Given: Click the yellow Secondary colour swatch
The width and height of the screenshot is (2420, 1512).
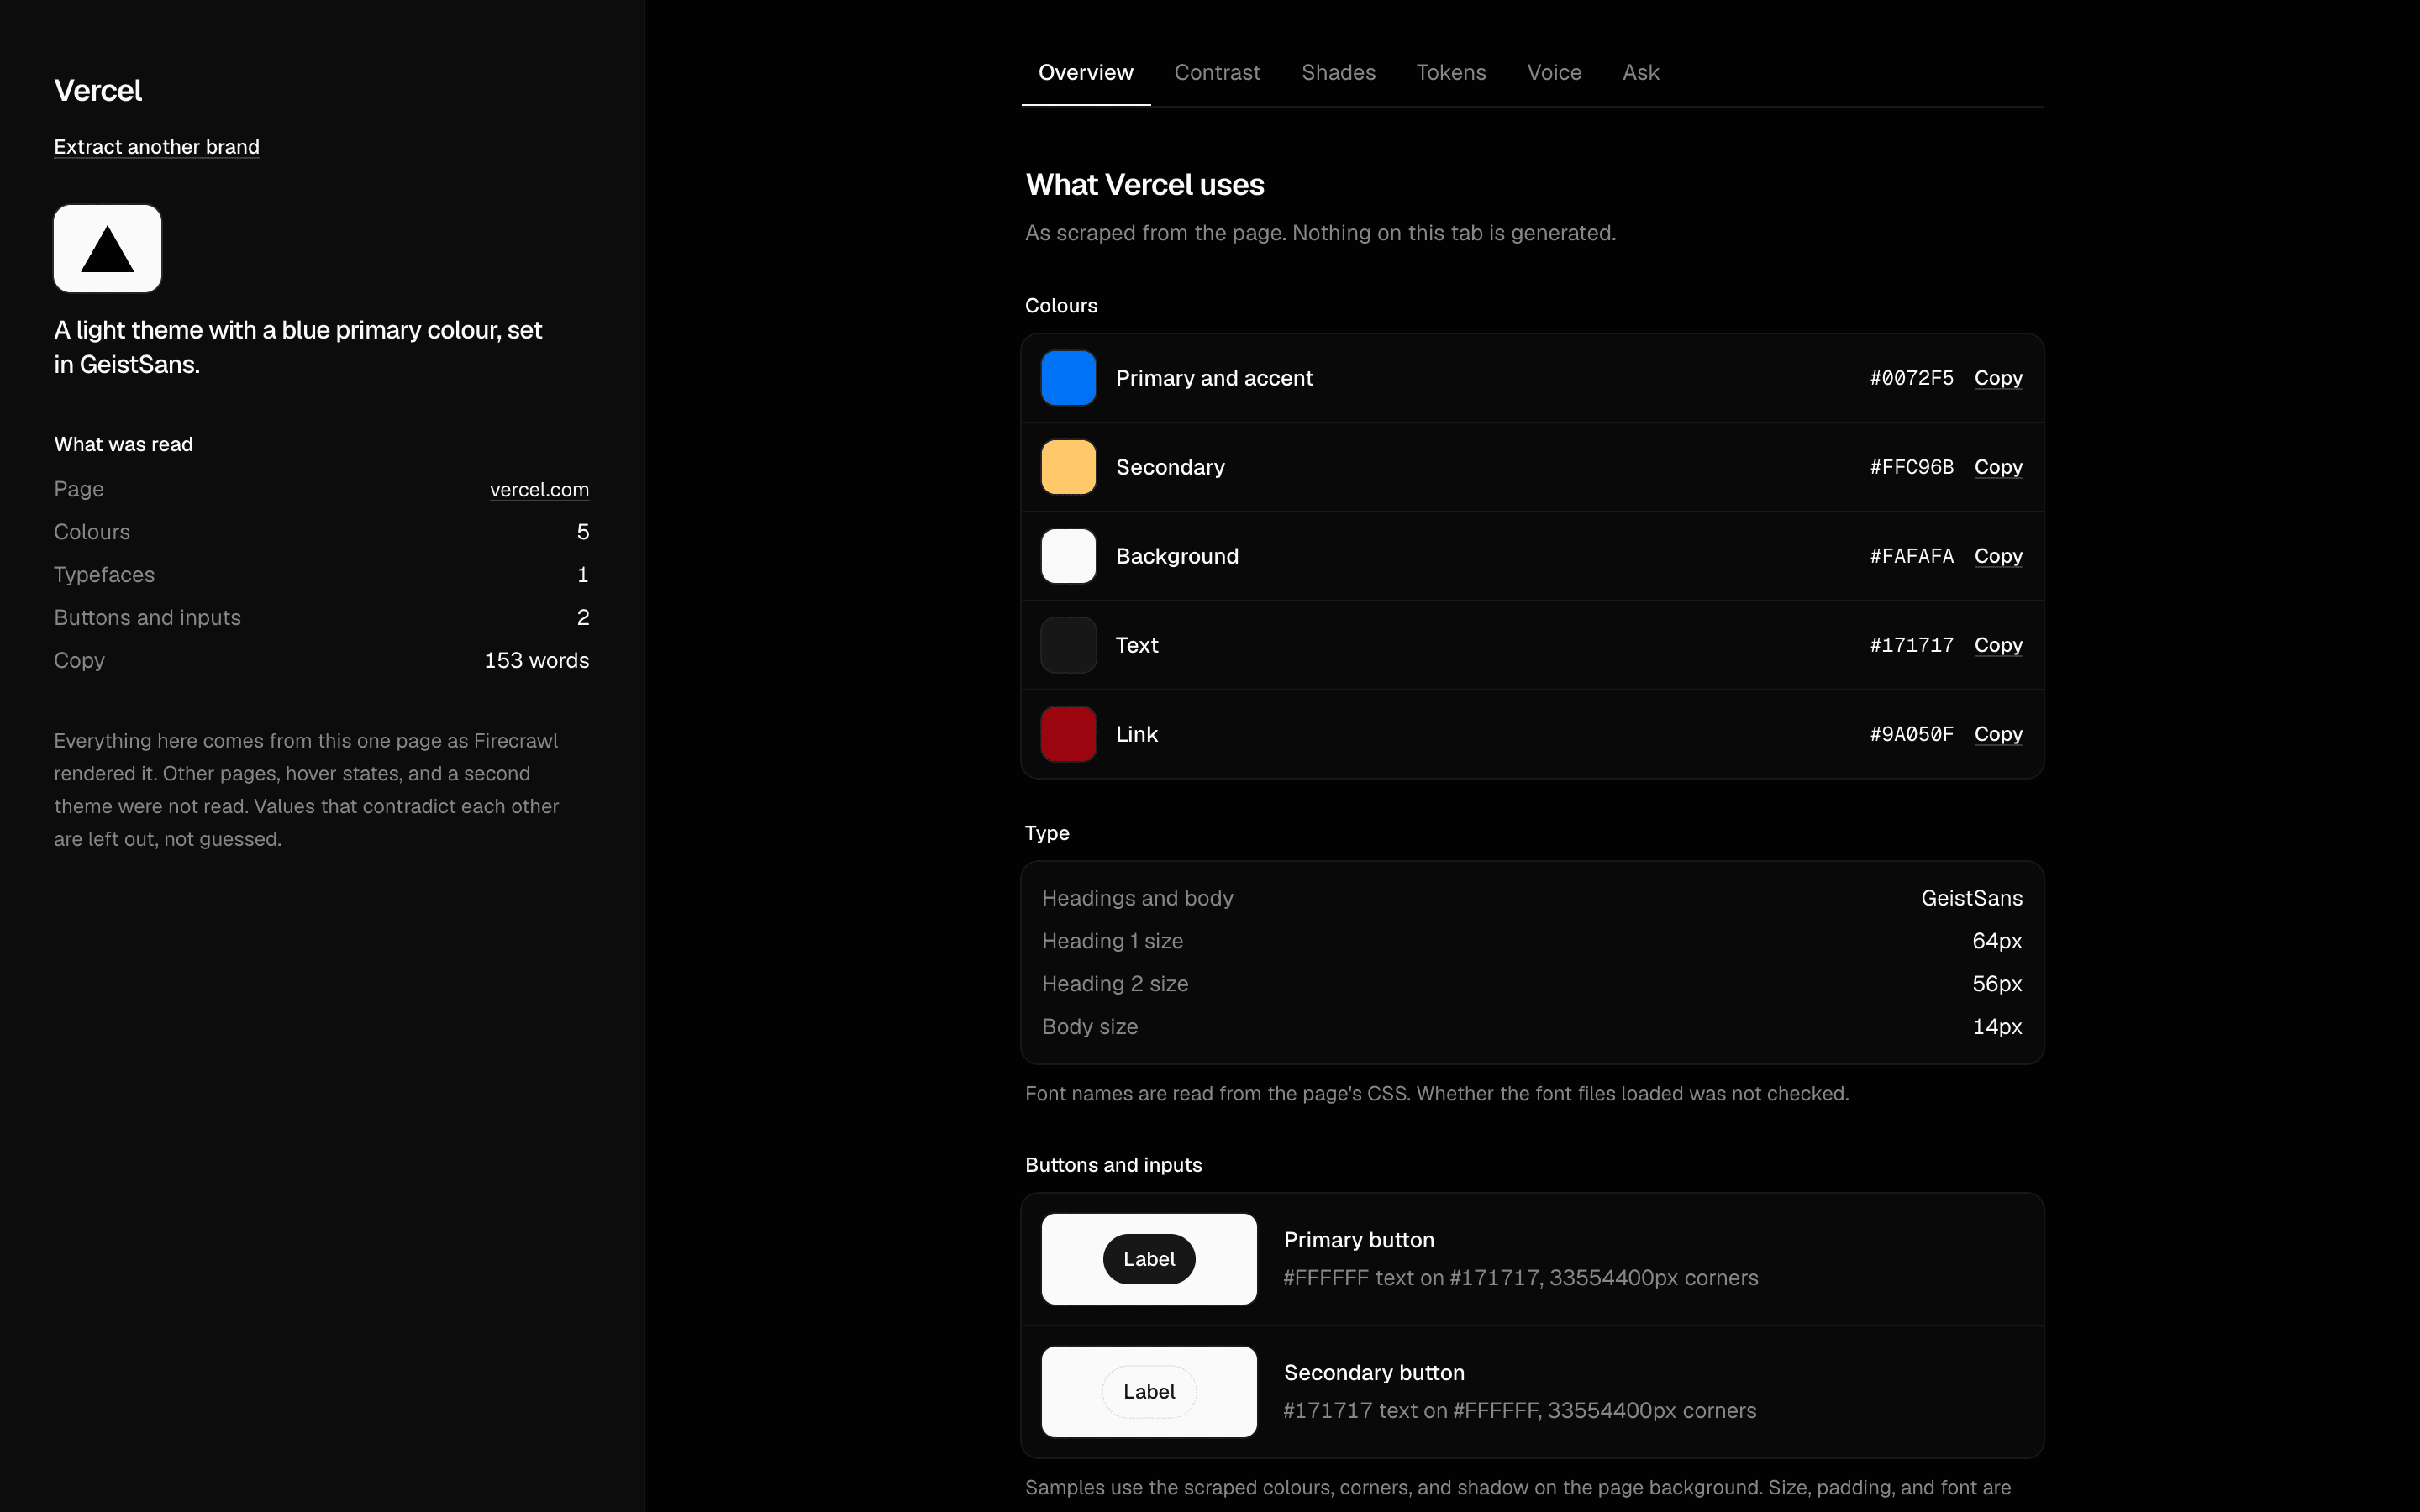Looking at the screenshot, I should click(x=1068, y=467).
